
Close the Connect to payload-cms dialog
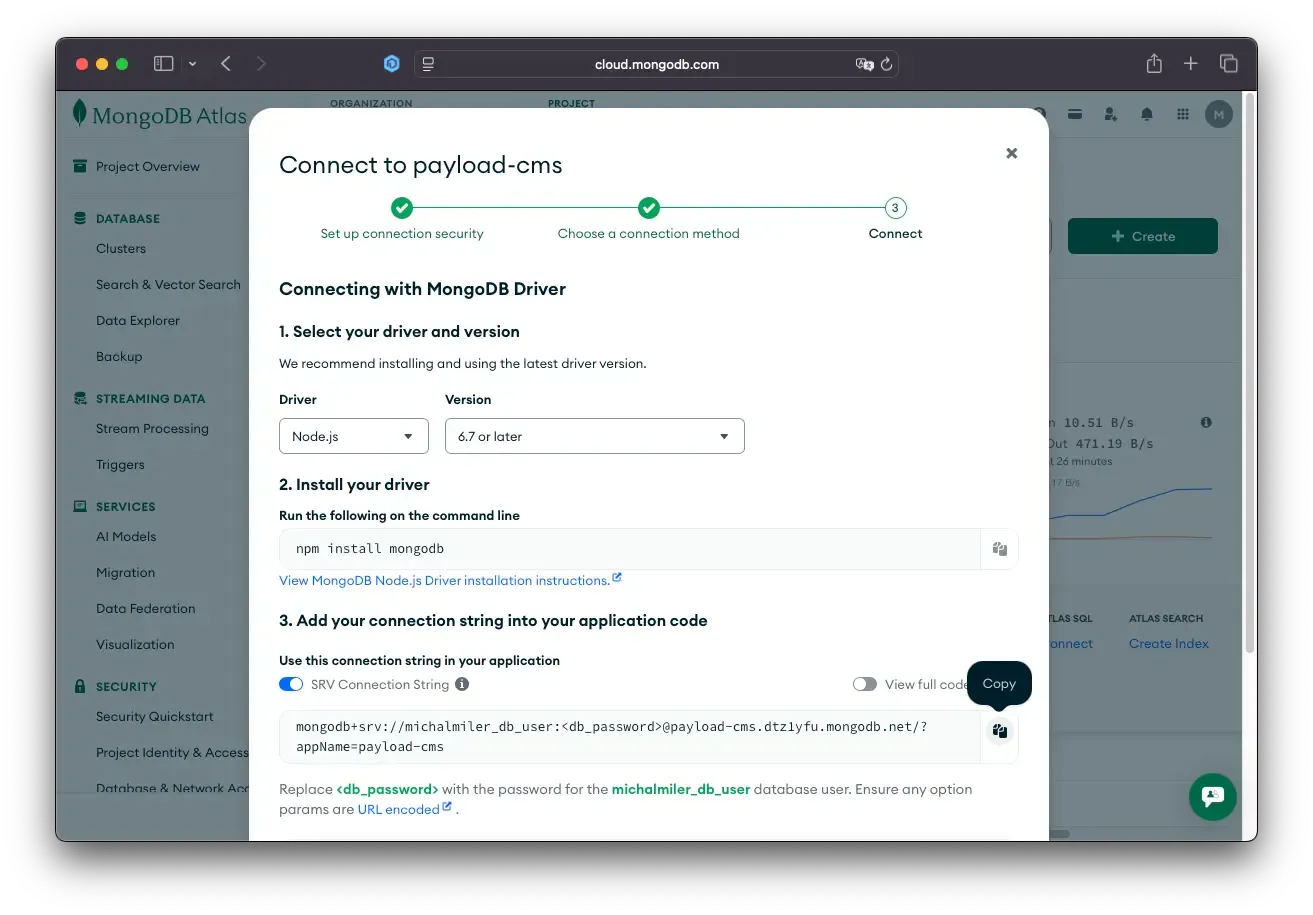pyautogui.click(x=1011, y=153)
